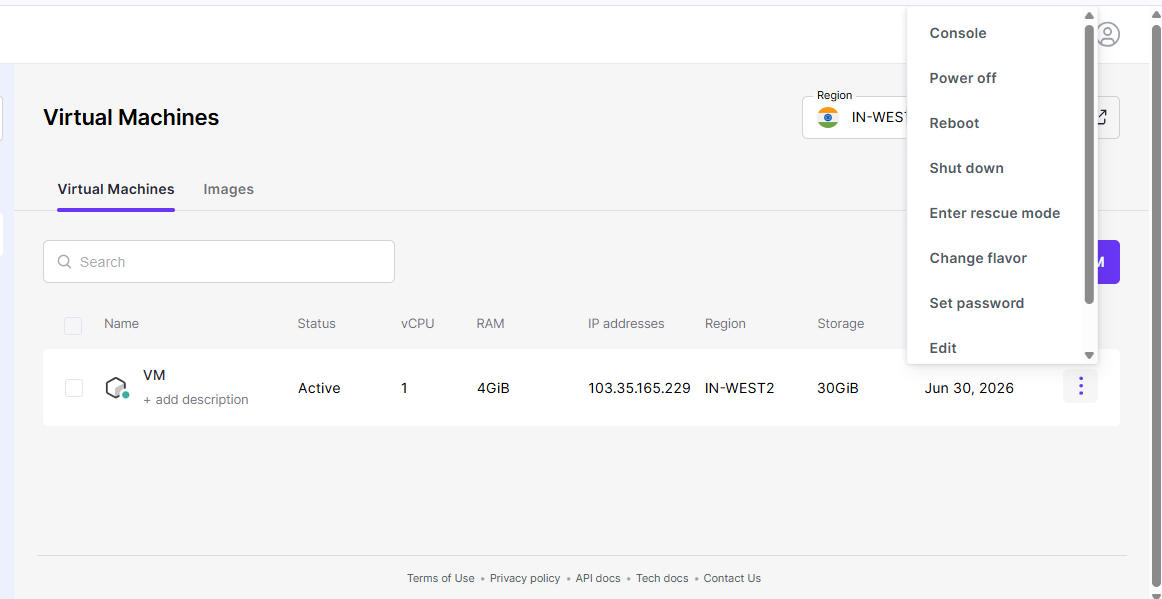1162x599 pixels.
Task: Tick the select-all checkbox in table header
Action: [73, 325]
